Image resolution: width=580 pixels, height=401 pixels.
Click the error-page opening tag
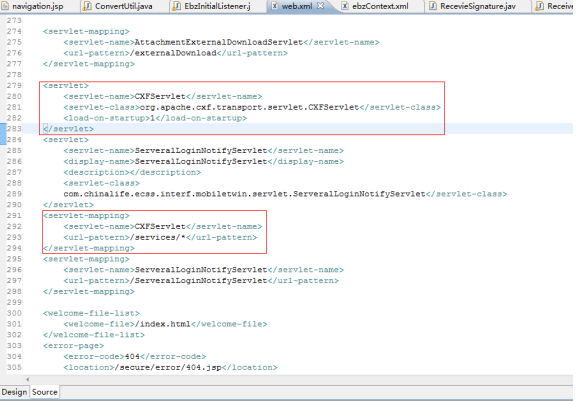[73, 346]
